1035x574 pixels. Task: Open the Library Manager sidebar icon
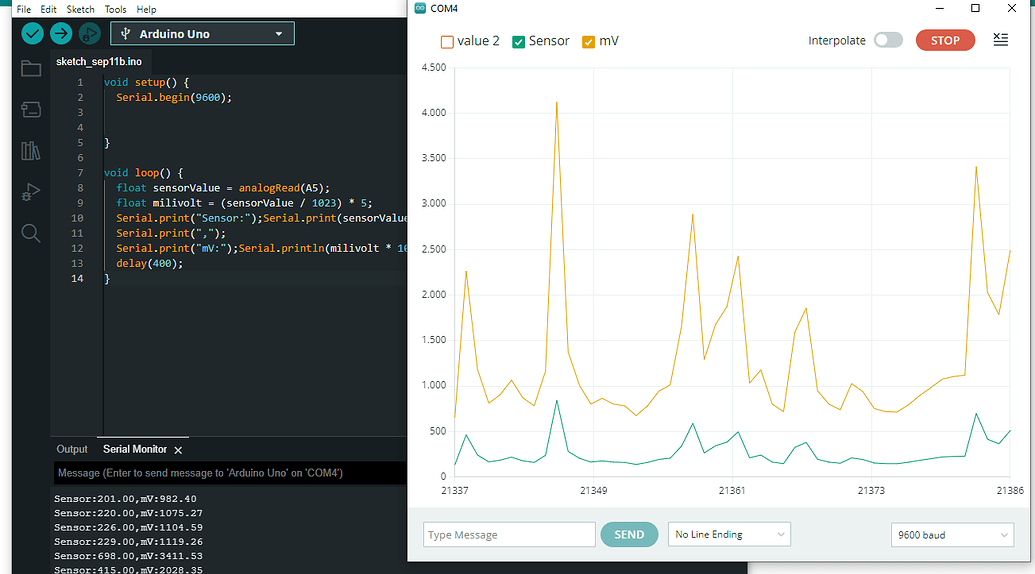coord(31,151)
